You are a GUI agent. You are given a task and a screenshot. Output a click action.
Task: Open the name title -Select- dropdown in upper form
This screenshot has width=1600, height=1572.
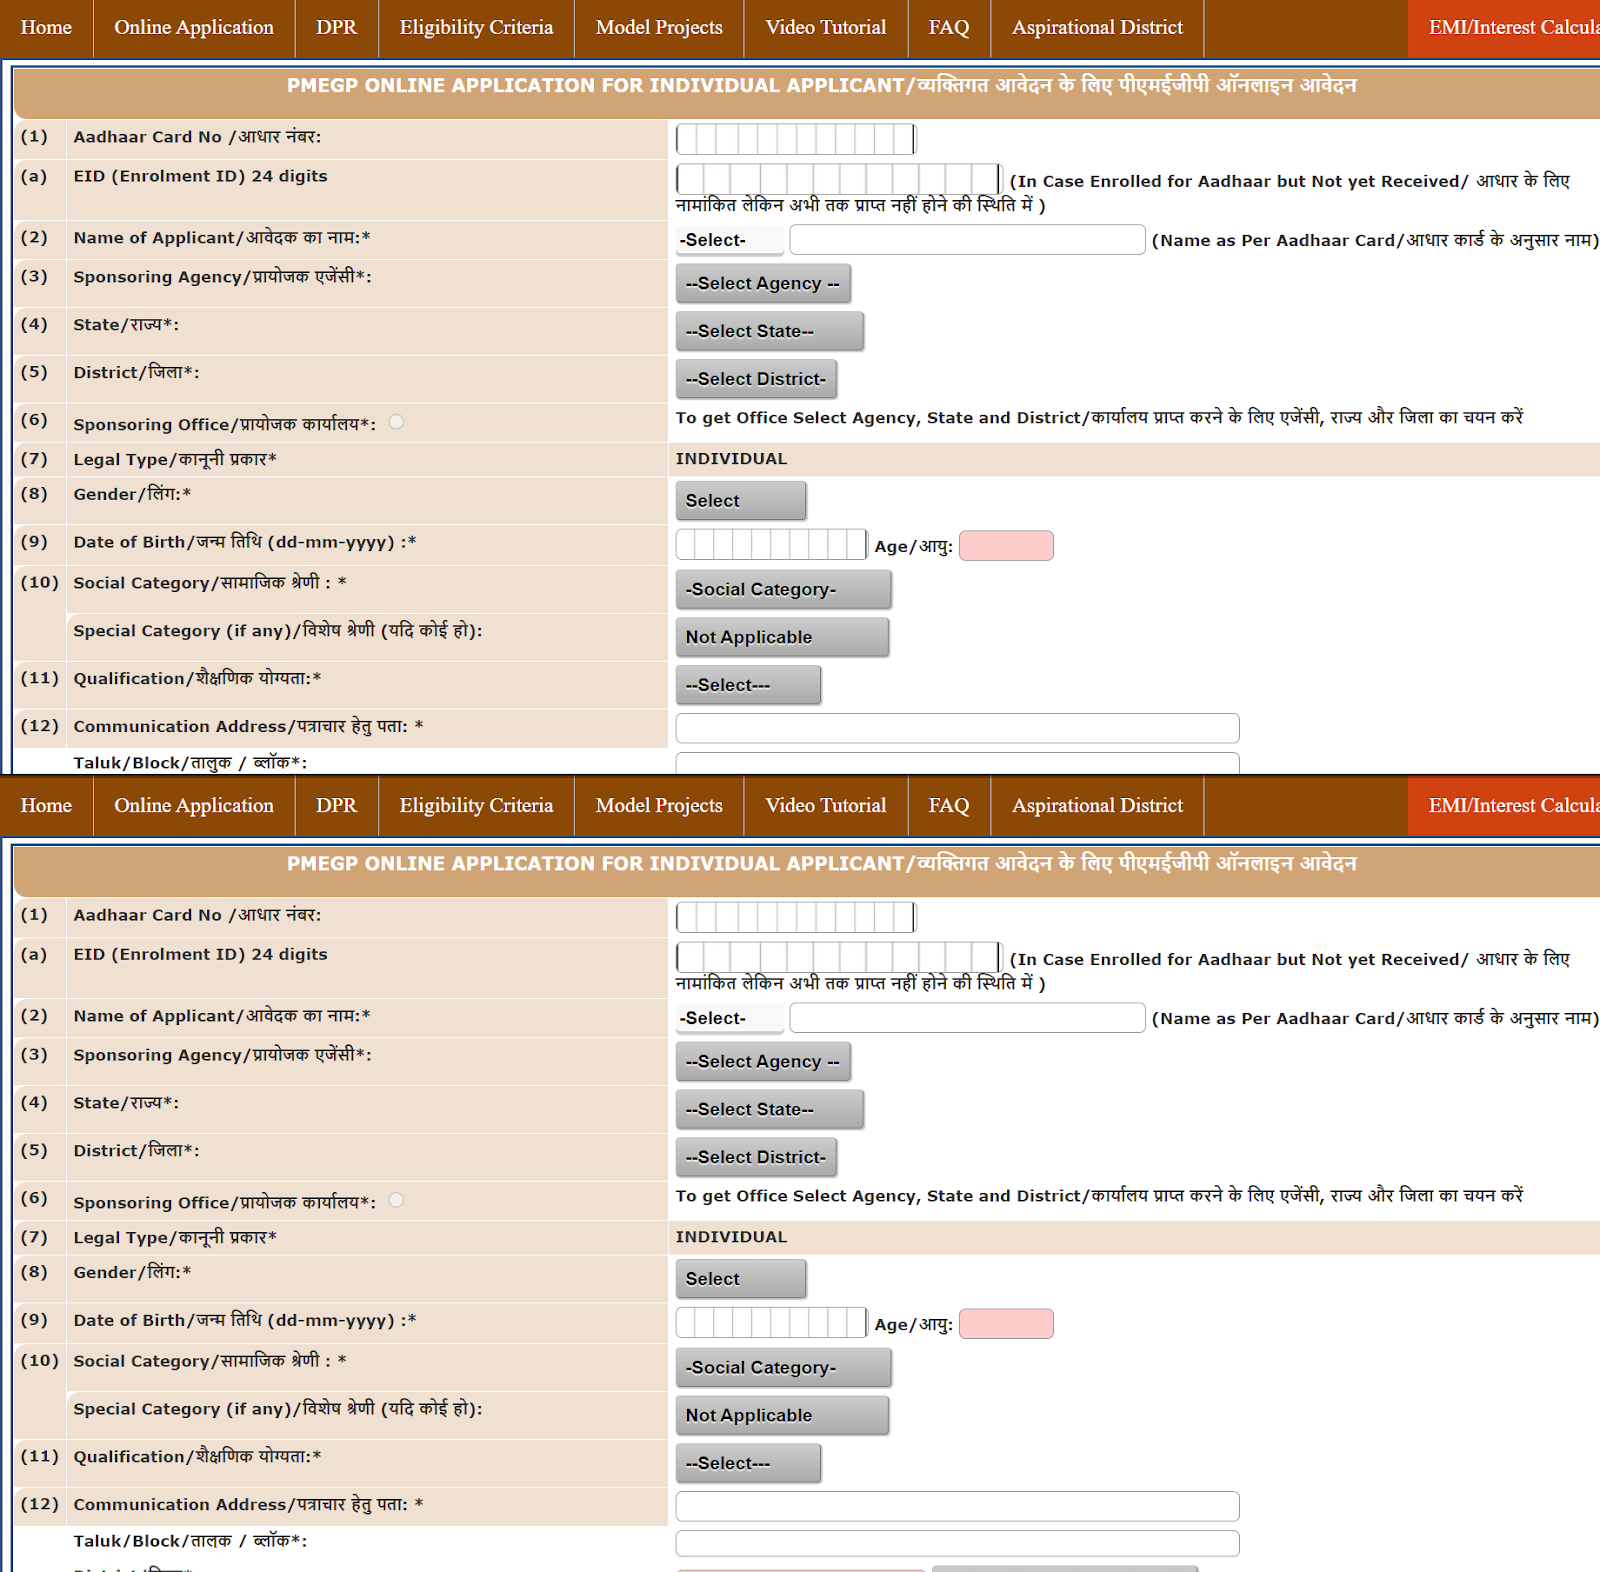(x=730, y=240)
